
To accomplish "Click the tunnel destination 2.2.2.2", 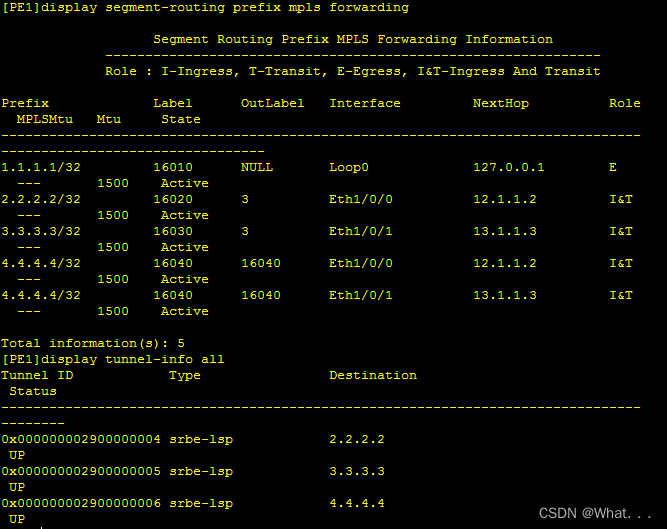I will coord(357,439).
